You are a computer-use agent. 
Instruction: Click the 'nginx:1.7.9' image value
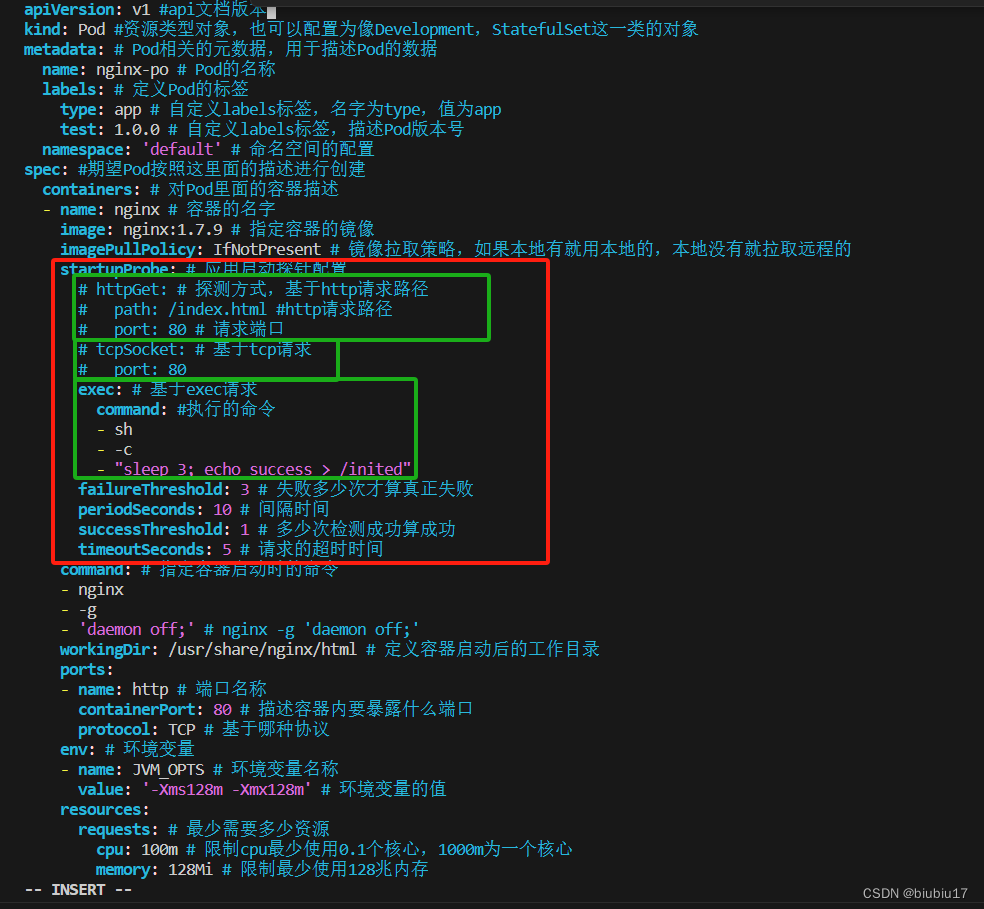pos(173,230)
